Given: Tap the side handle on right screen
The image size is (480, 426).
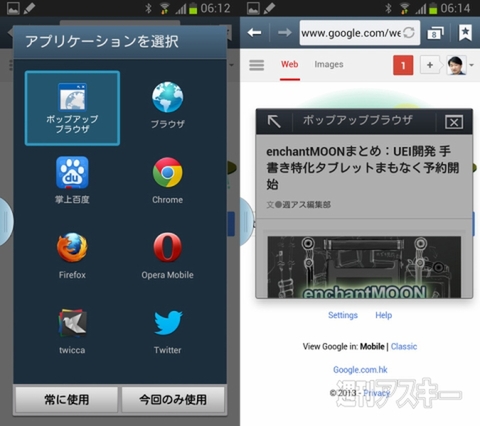Looking at the screenshot, I should (x=246, y=222).
